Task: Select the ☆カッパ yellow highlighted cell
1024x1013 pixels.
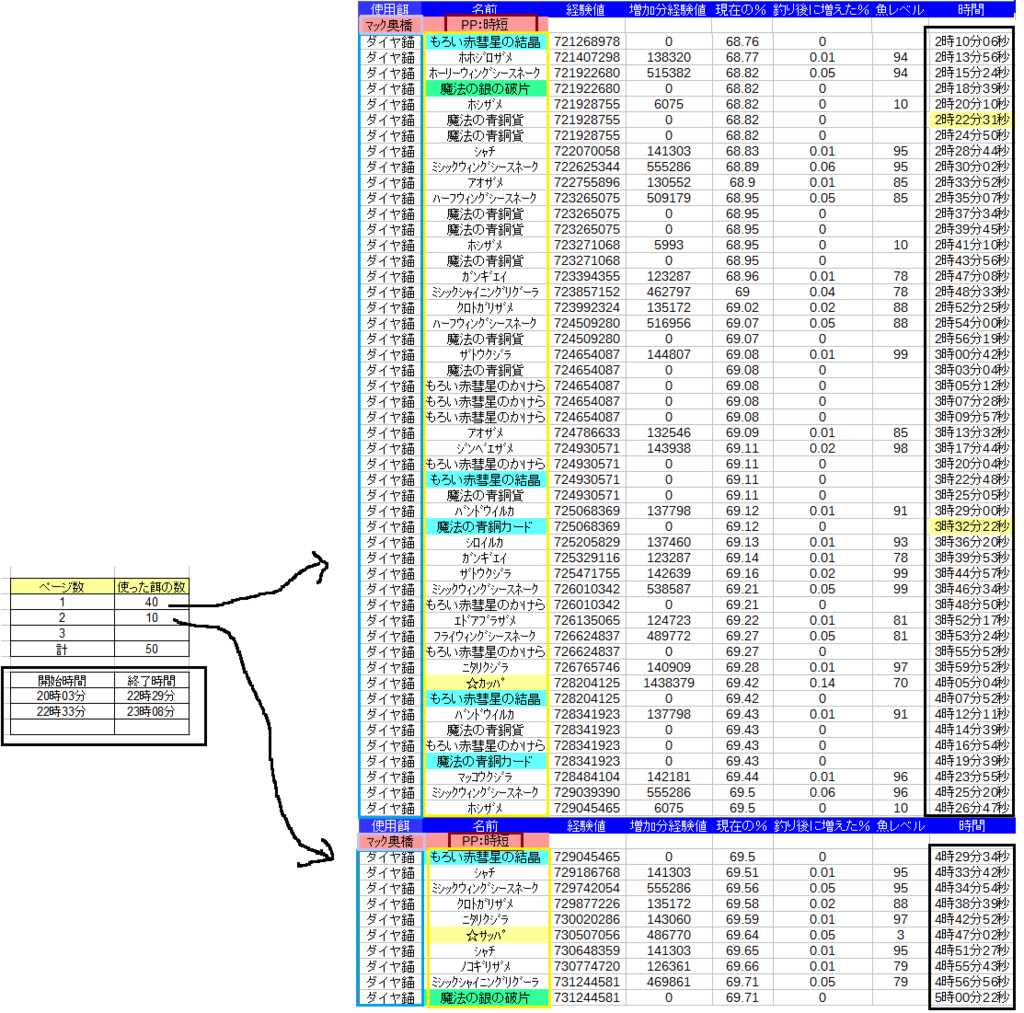Action: point(485,683)
